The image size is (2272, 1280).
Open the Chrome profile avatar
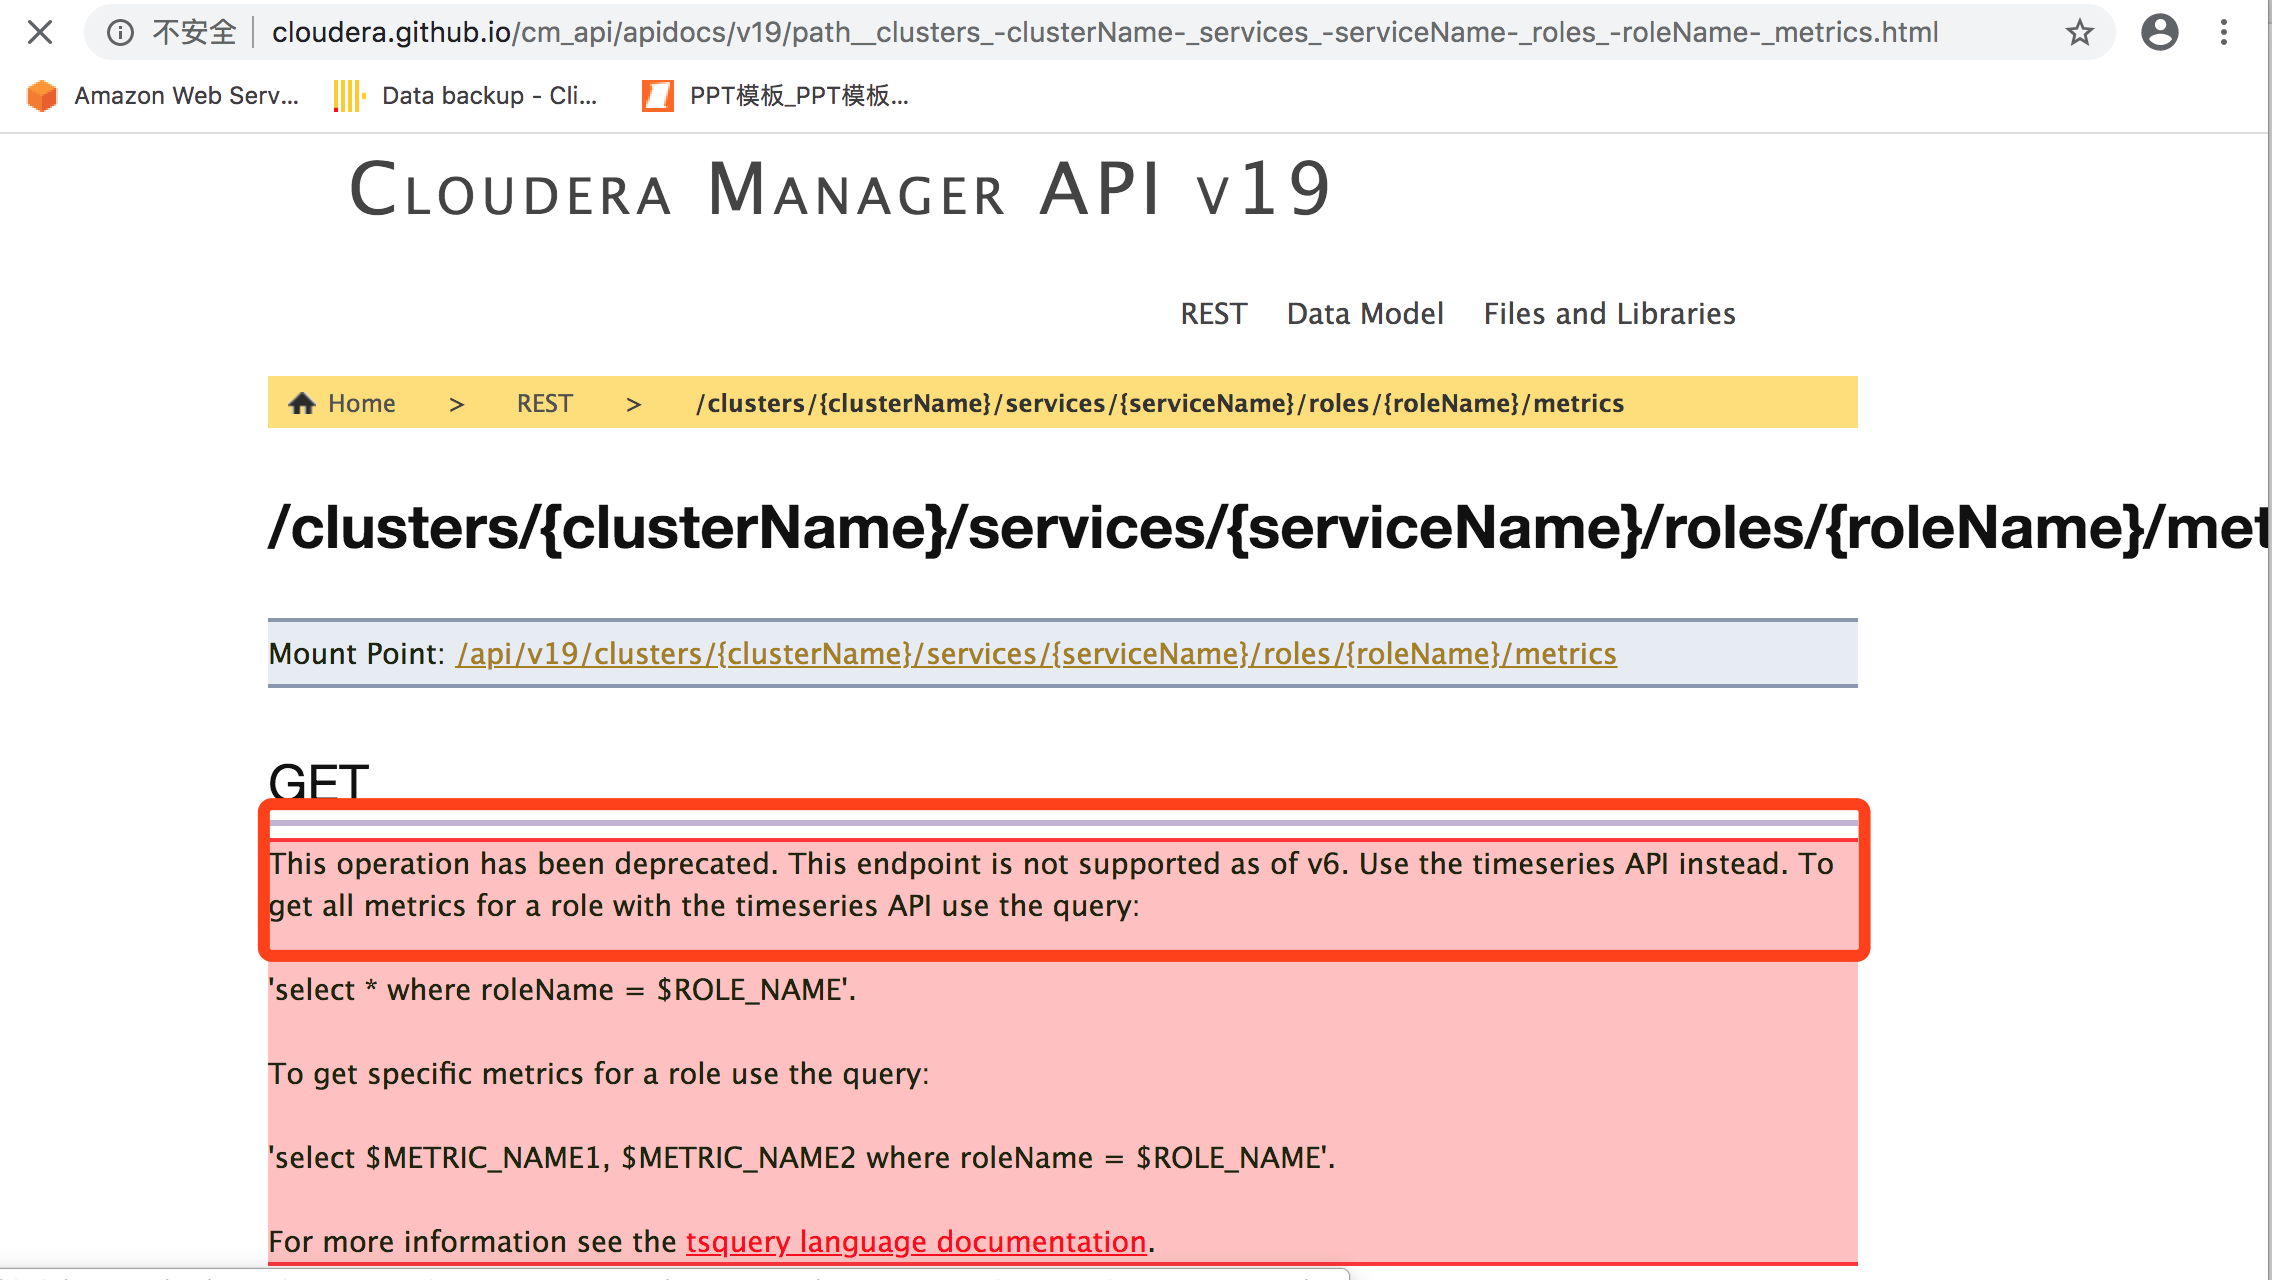(x=2159, y=32)
